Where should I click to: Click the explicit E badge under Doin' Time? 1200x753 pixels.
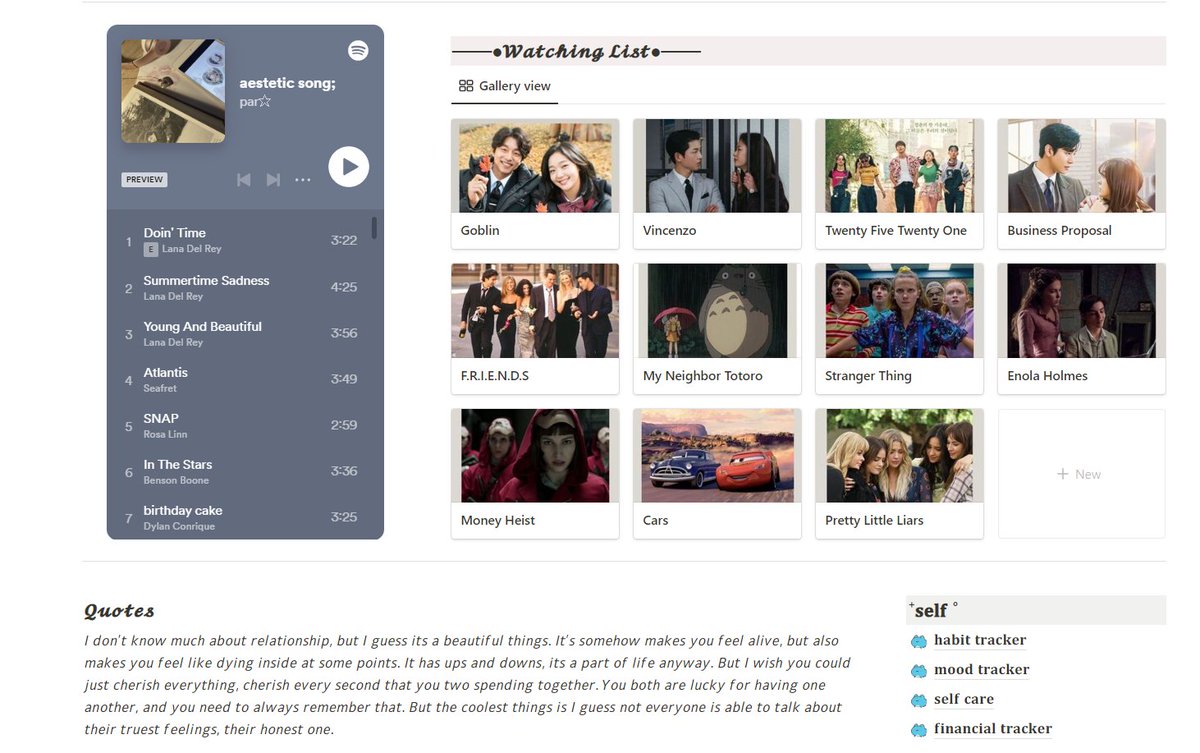pos(151,249)
